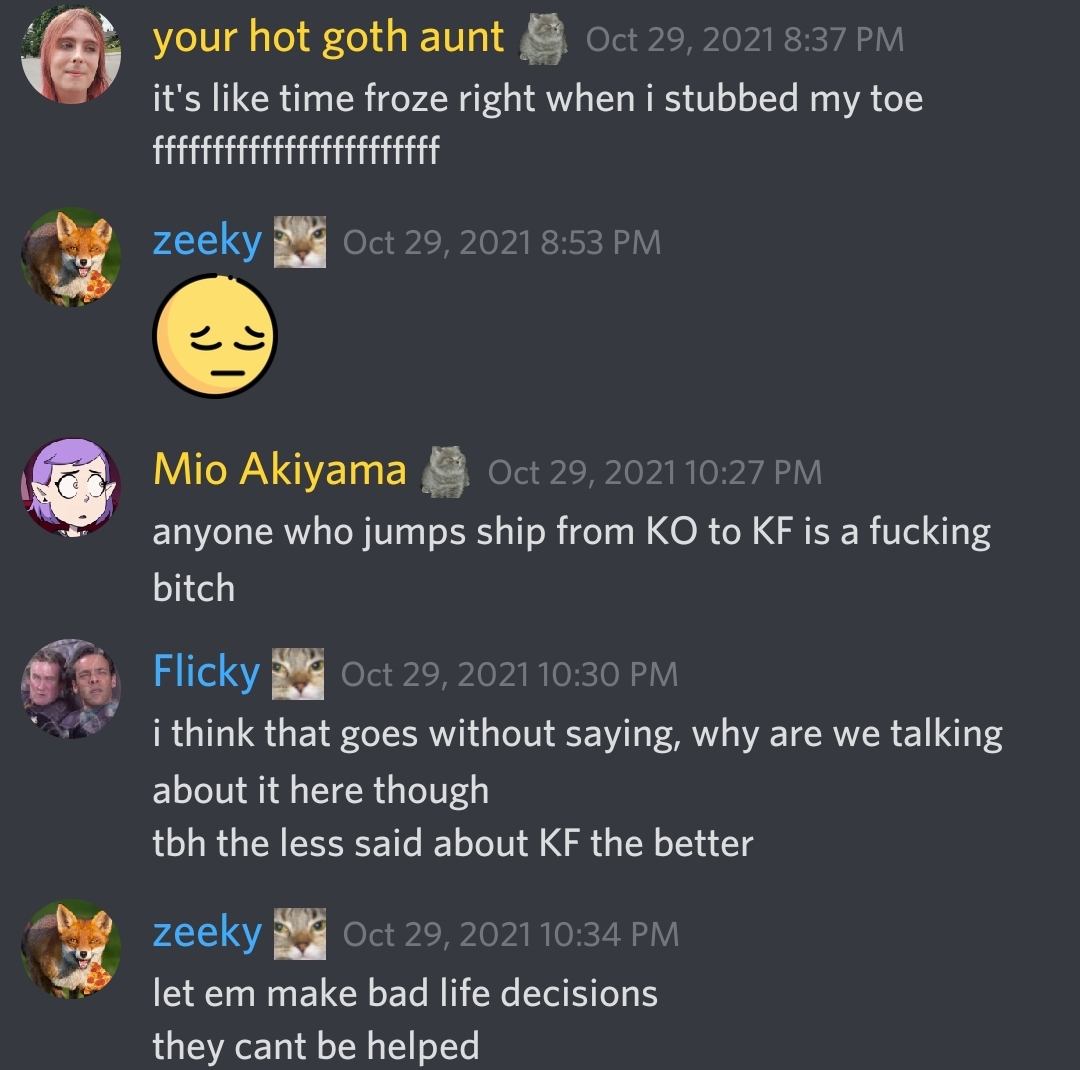Open Mio Akiyama username
This screenshot has width=1080, height=1070.
point(280,470)
